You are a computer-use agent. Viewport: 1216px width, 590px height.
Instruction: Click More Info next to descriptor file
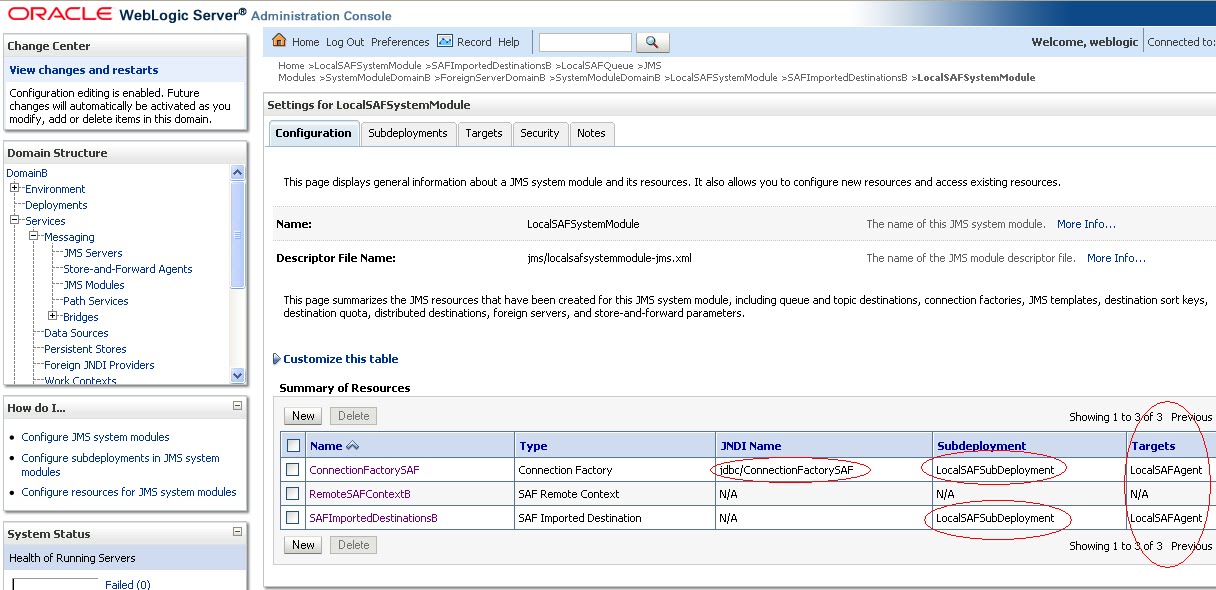pyautogui.click(x=1116, y=258)
